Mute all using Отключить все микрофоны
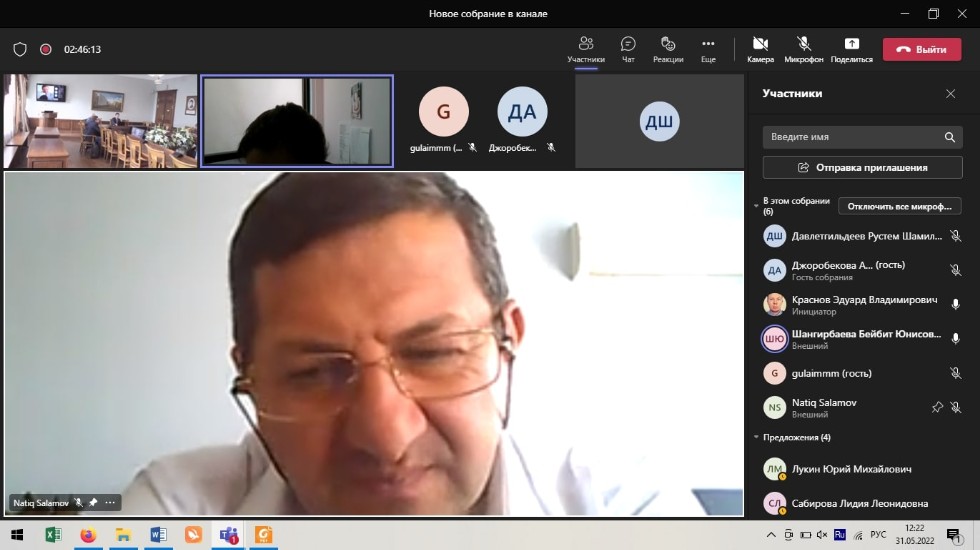 pos(899,206)
